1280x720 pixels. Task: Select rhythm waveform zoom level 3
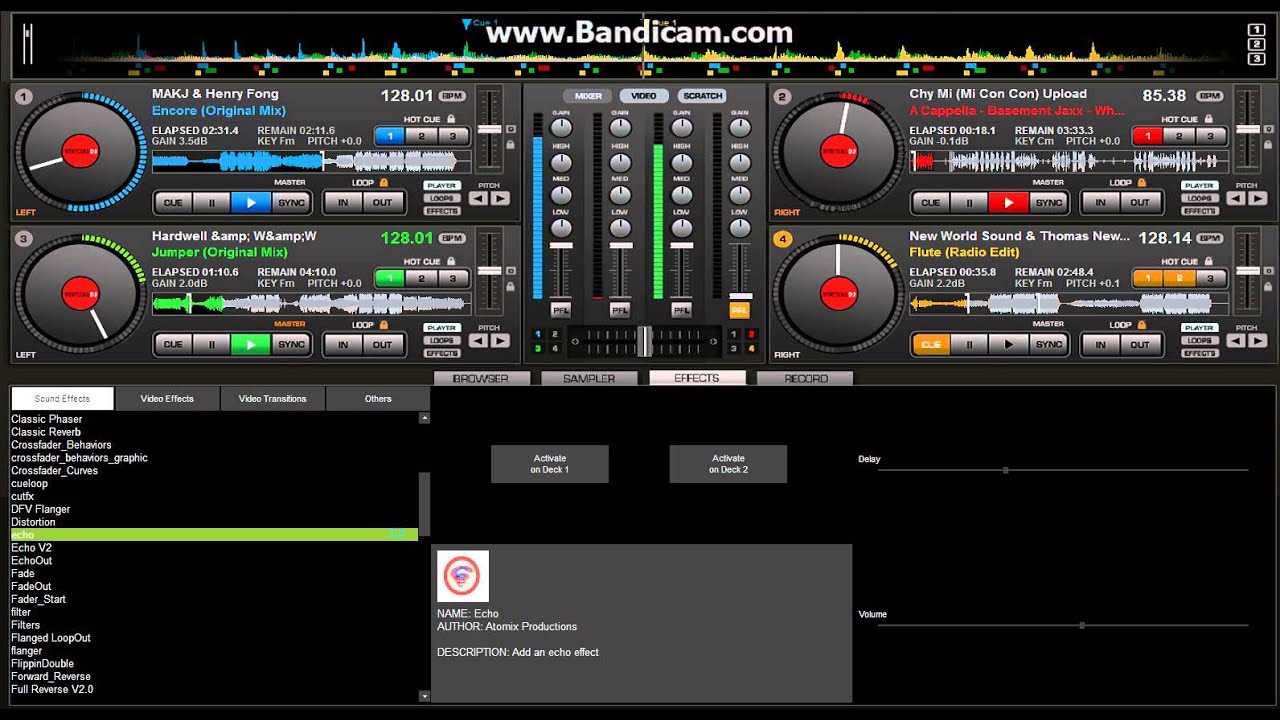coord(1257,59)
